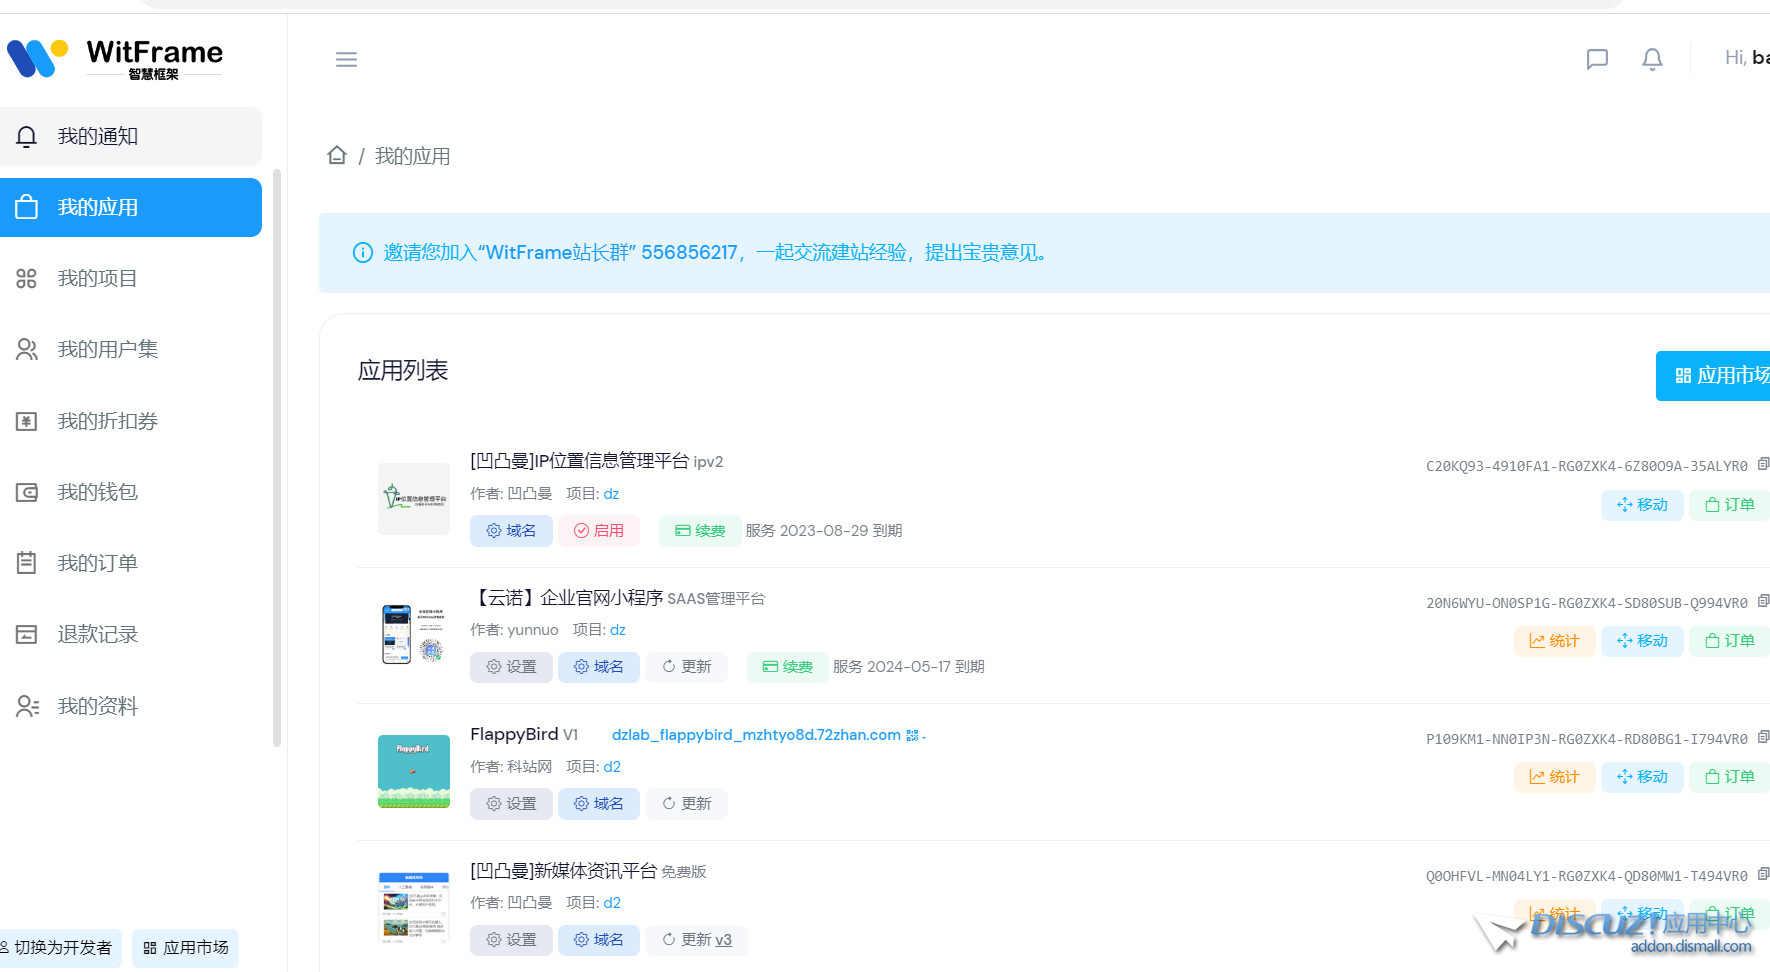Copy license key C20KQ93 using copy icon

[1762, 464]
